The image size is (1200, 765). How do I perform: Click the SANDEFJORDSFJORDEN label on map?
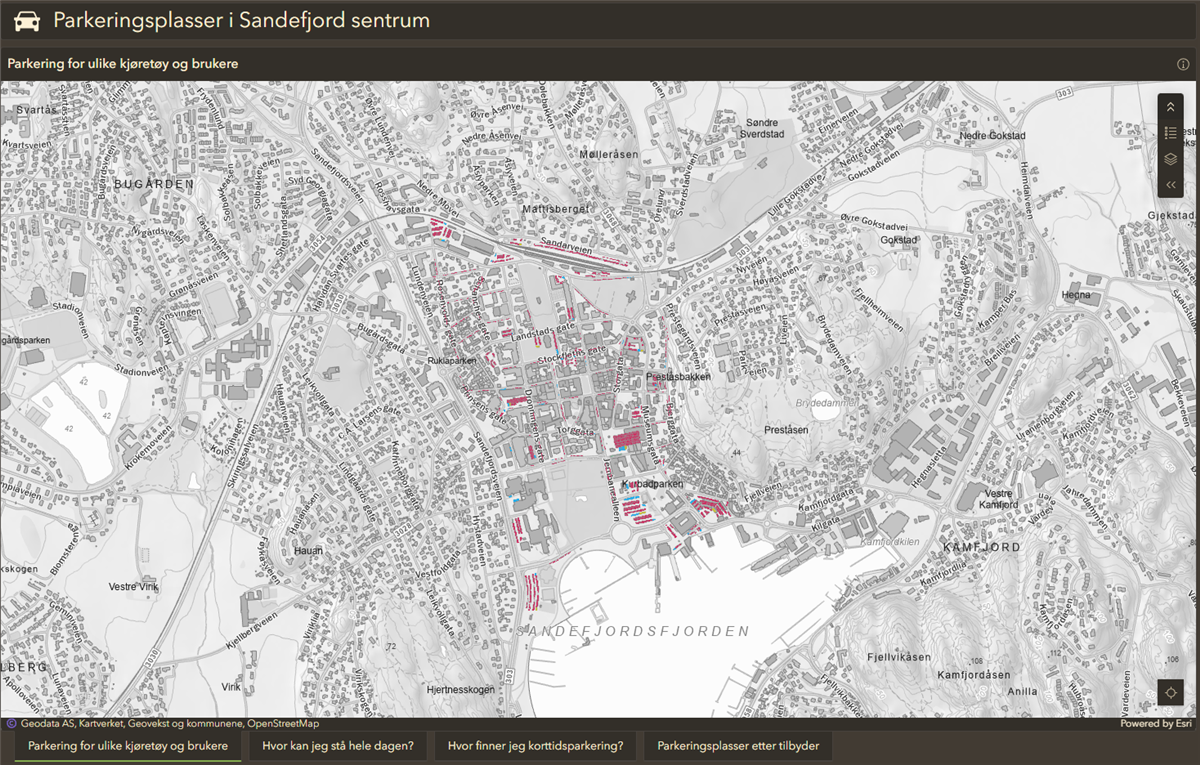(633, 631)
